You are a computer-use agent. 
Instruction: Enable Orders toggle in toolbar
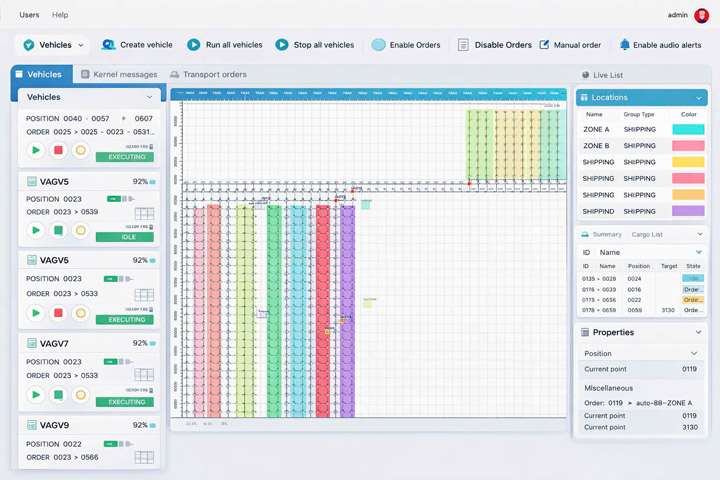(379, 45)
